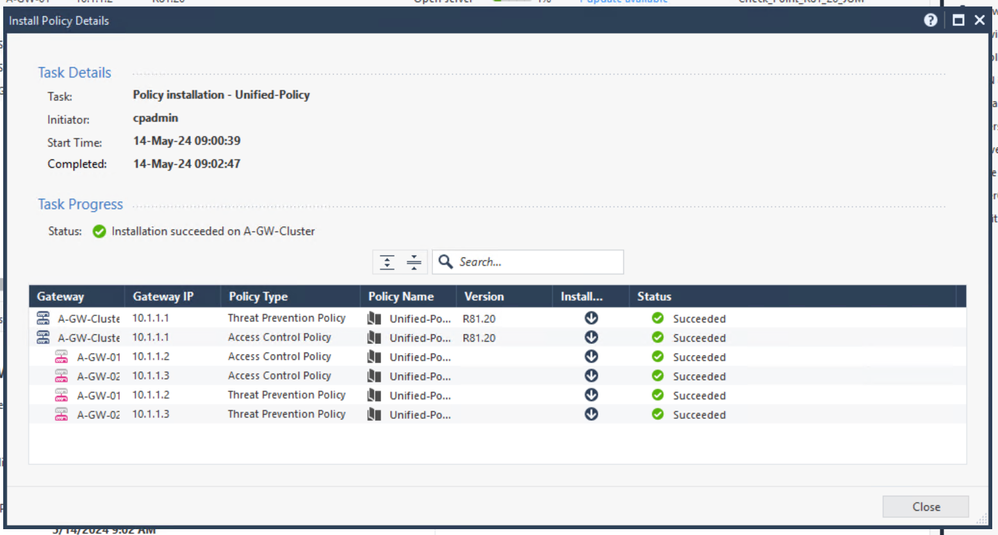Click the magnifier search icon
The width and height of the screenshot is (998, 535).
coord(446,262)
